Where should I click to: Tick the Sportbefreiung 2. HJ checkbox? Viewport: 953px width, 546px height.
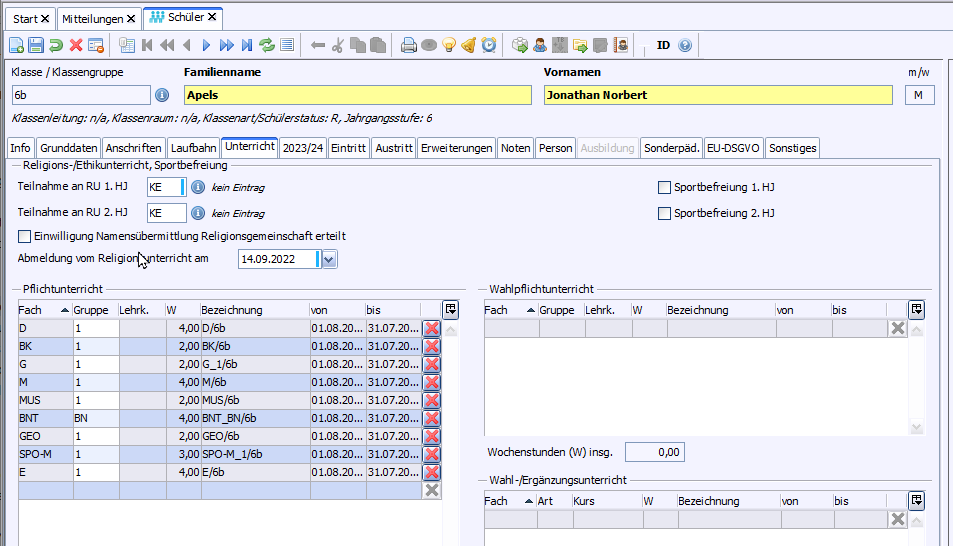(664, 213)
